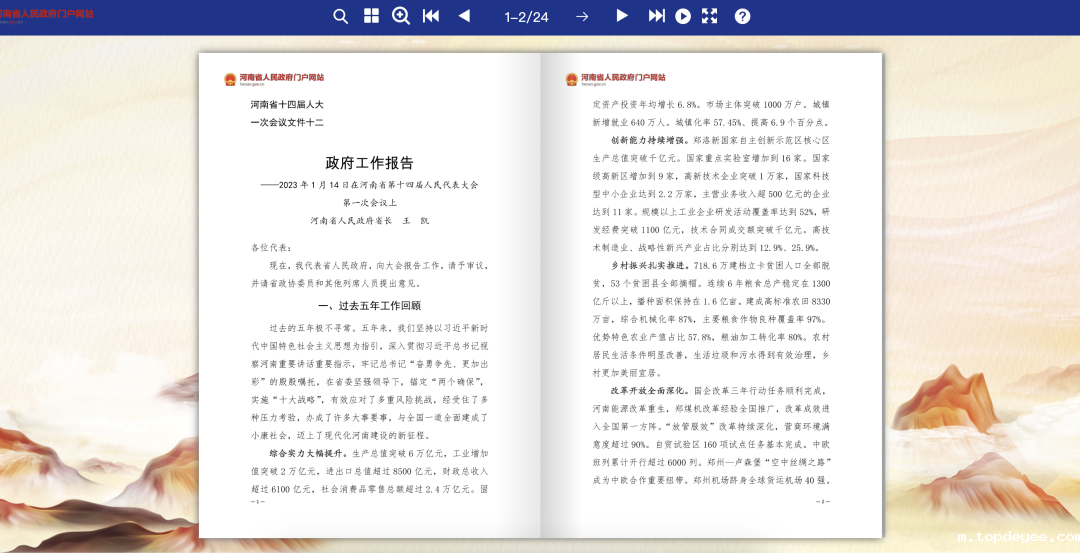Image resolution: width=1080 pixels, height=553 pixels.
Task: Jump to the first page
Action: [x=431, y=16]
